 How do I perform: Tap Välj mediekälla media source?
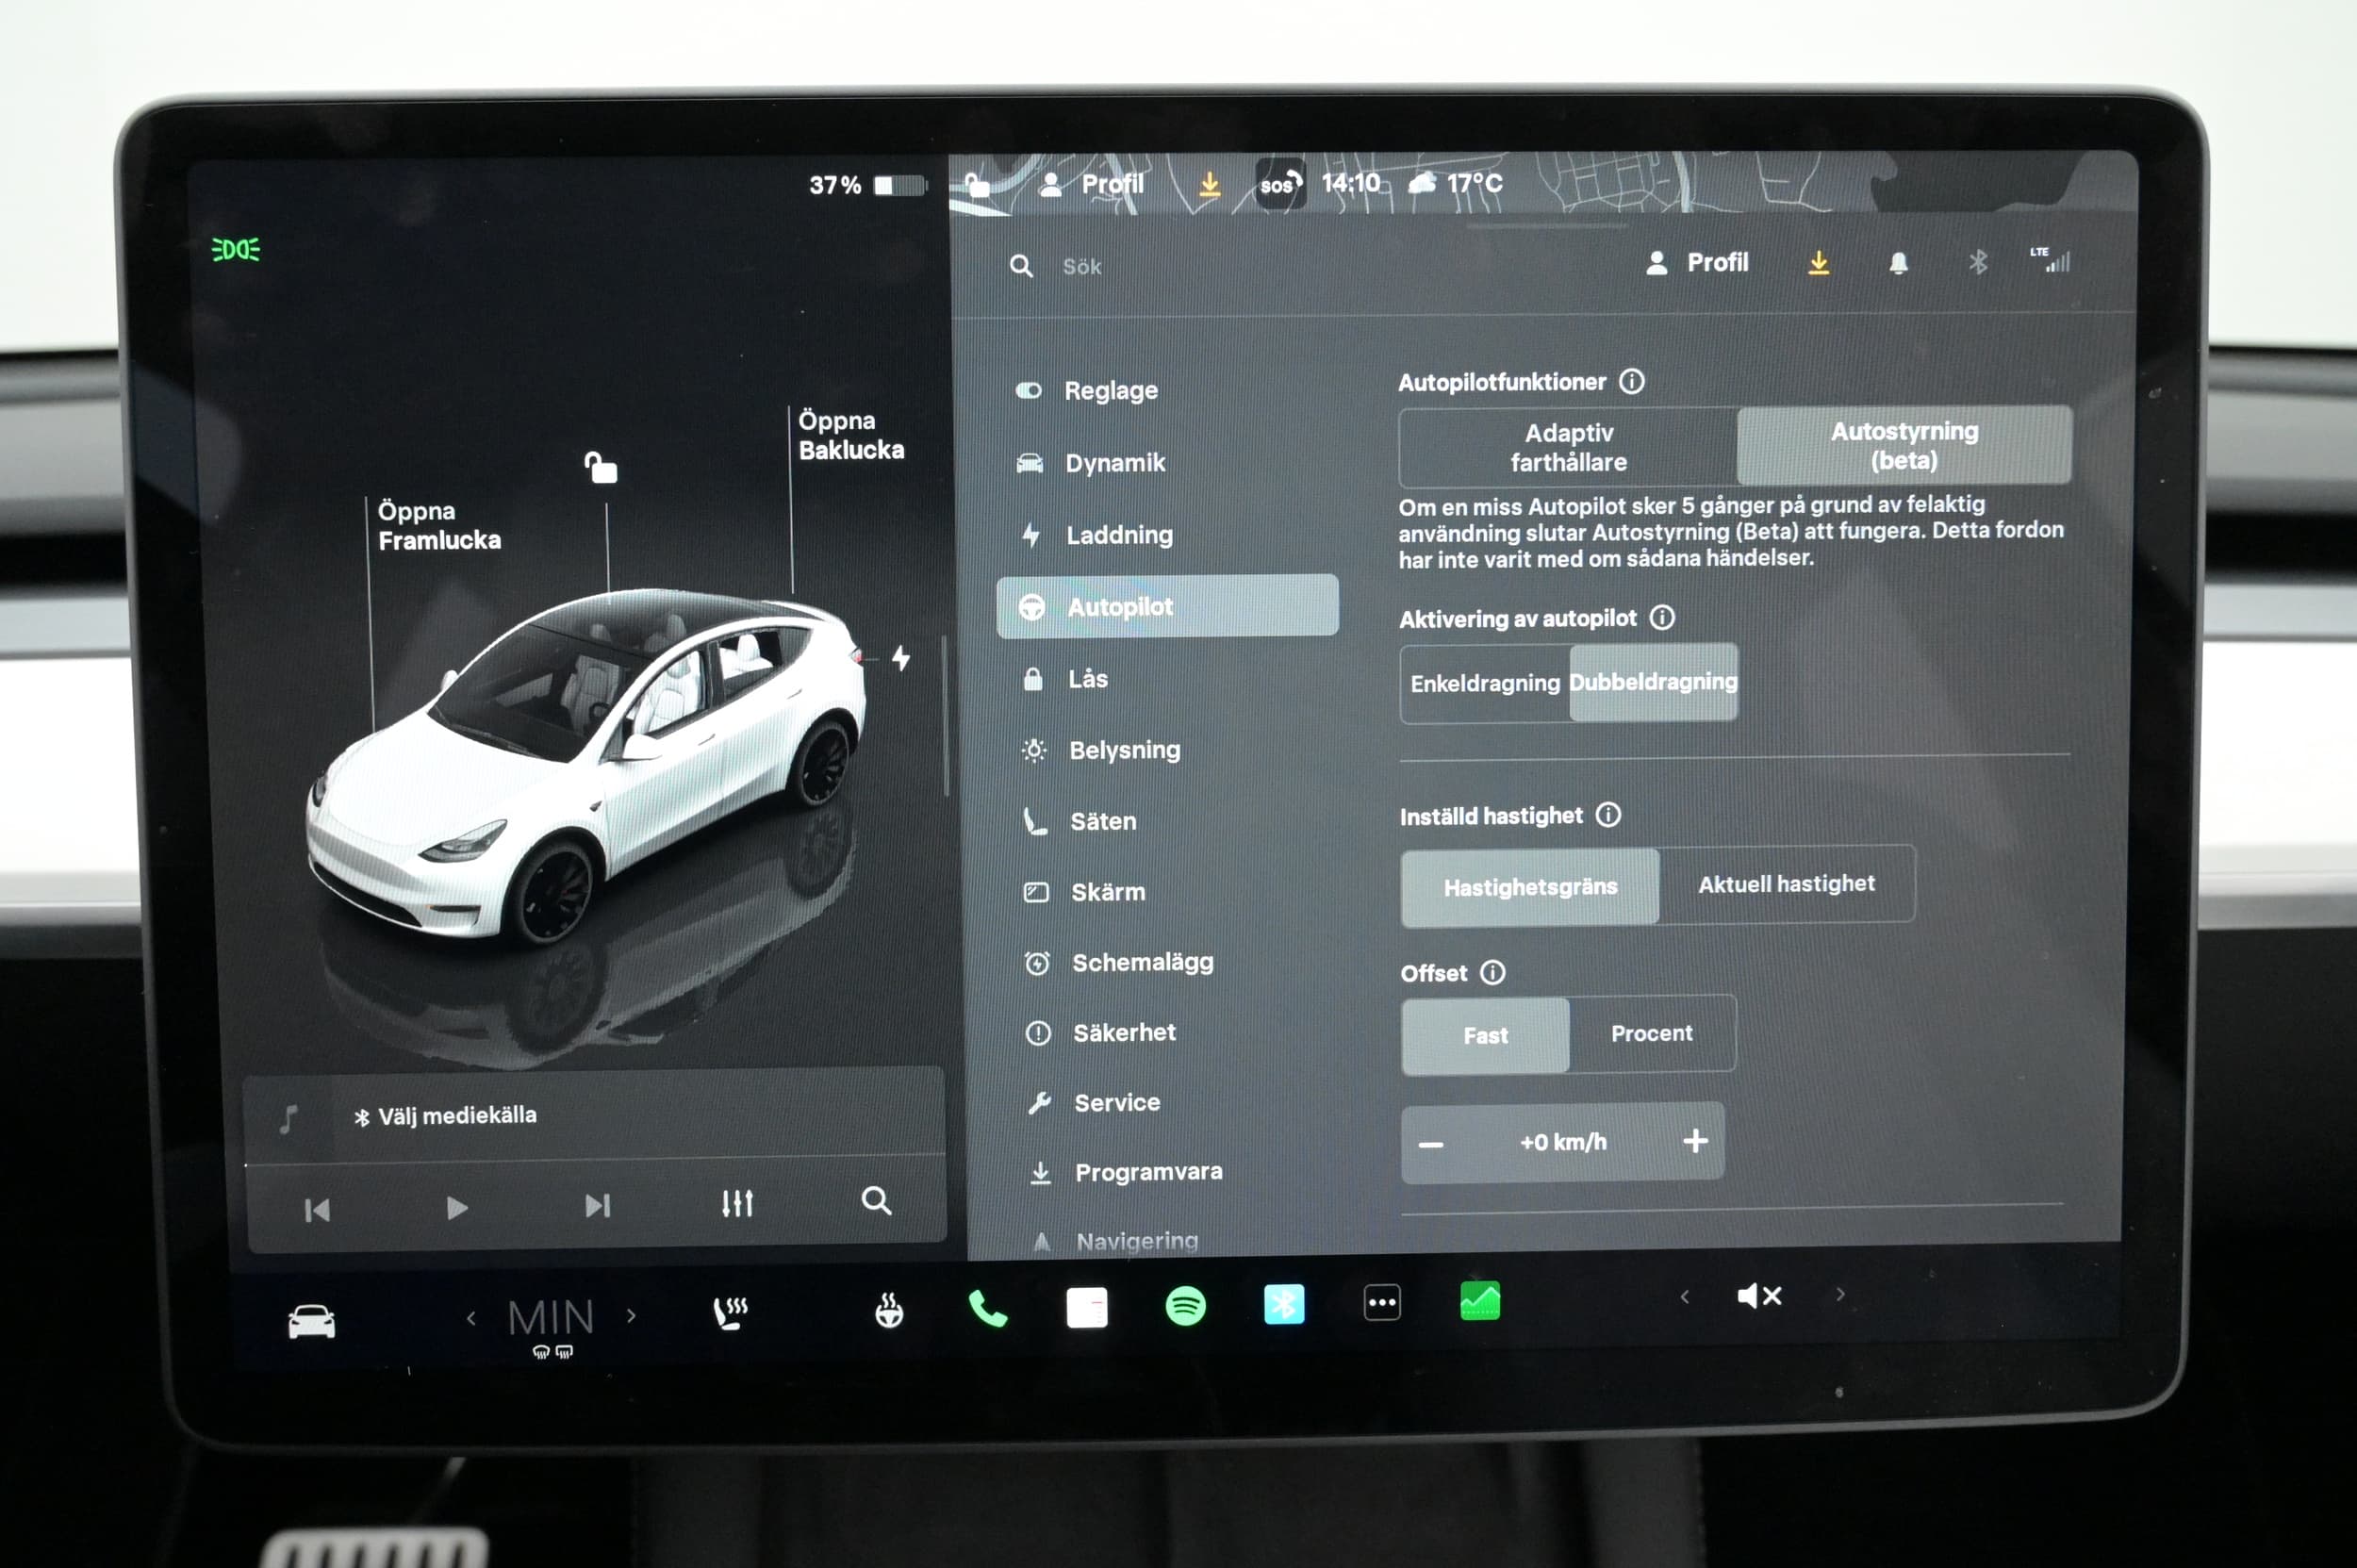click(446, 1116)
